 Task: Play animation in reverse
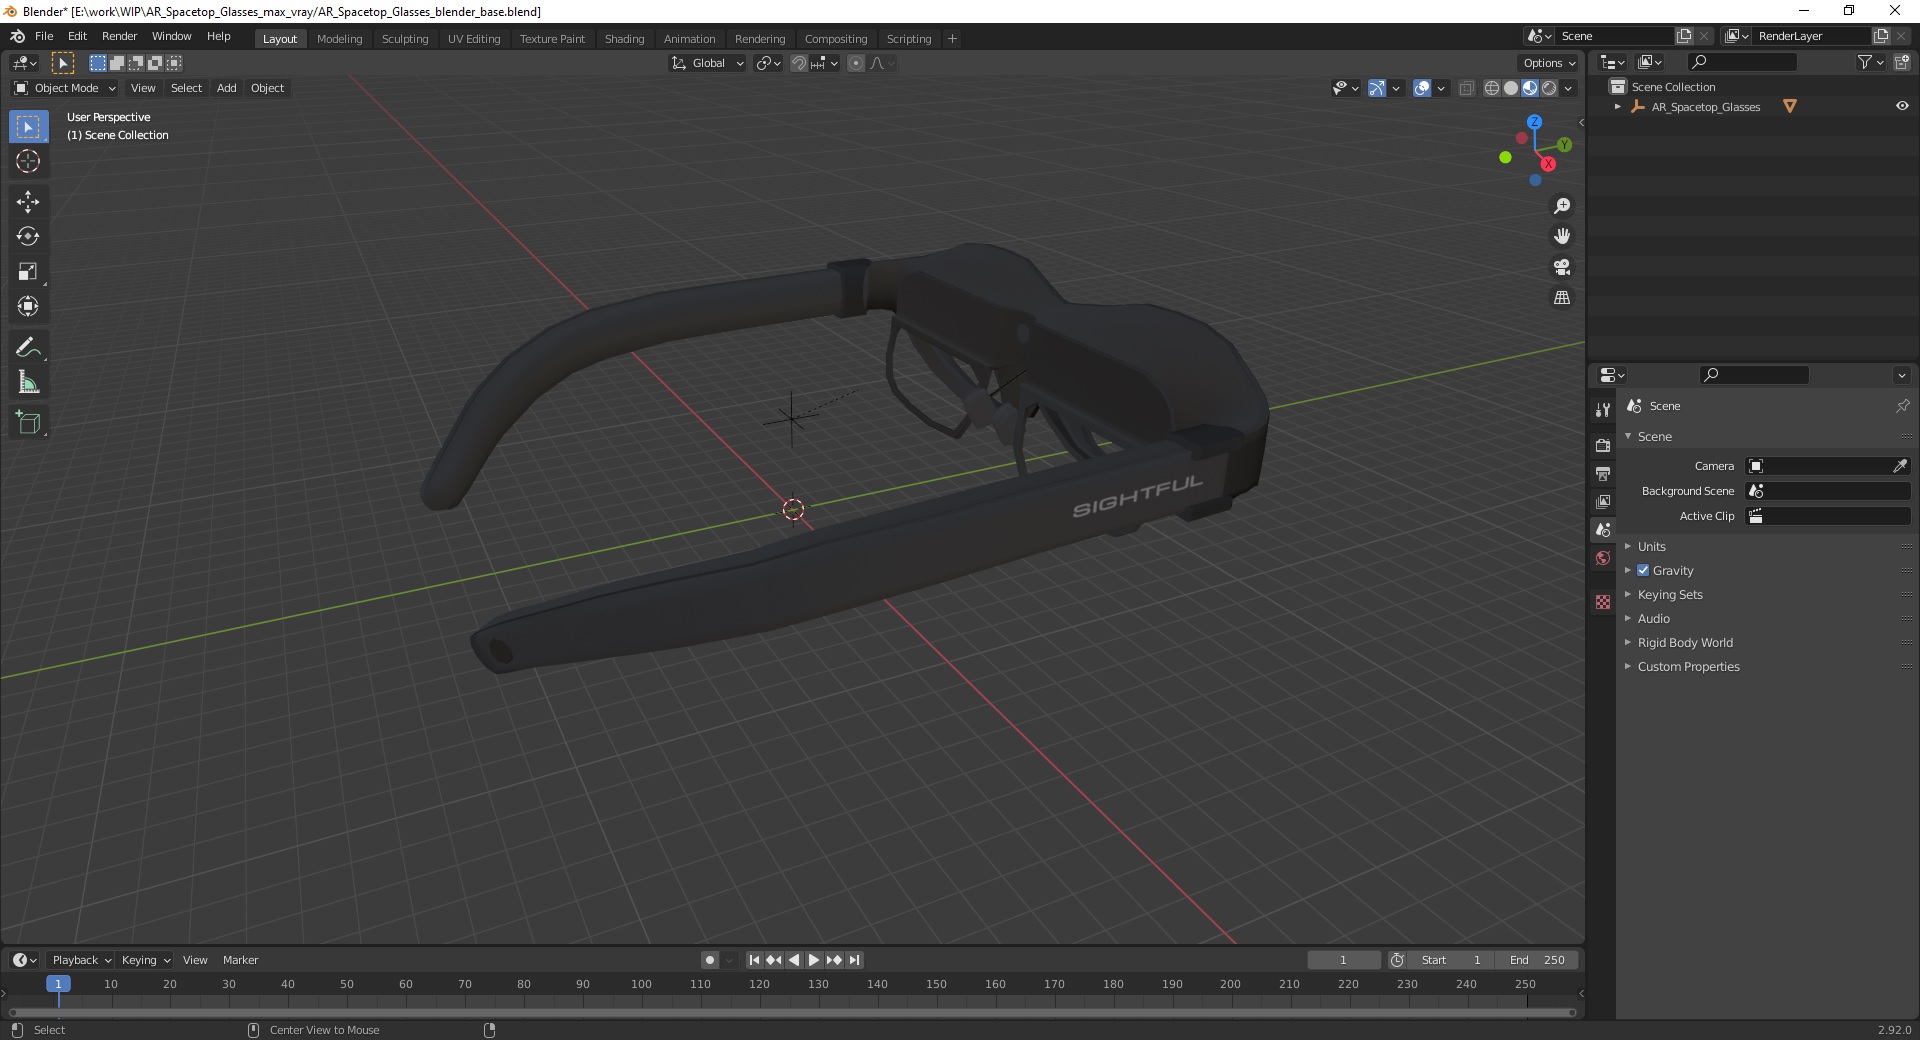click(x=794, y=960)
